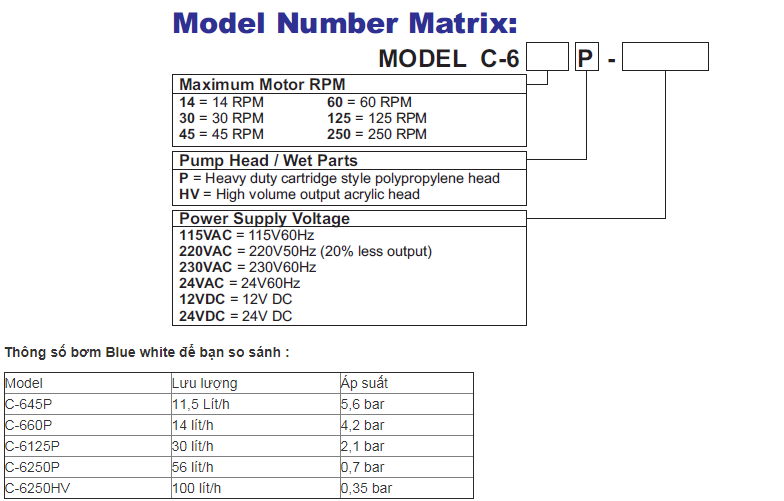Click the '24VDC = 24V DC' line
Viewport: 784px width, 501px height.
(236, 316)
